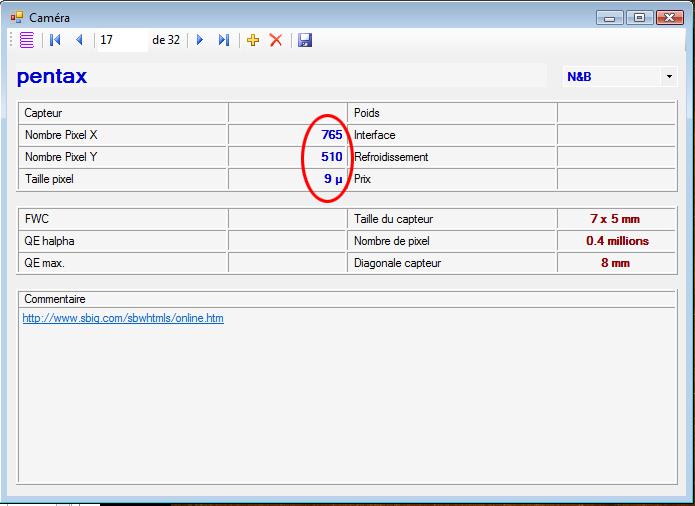
Task: Go to the next record
Action: pos(200,40)
